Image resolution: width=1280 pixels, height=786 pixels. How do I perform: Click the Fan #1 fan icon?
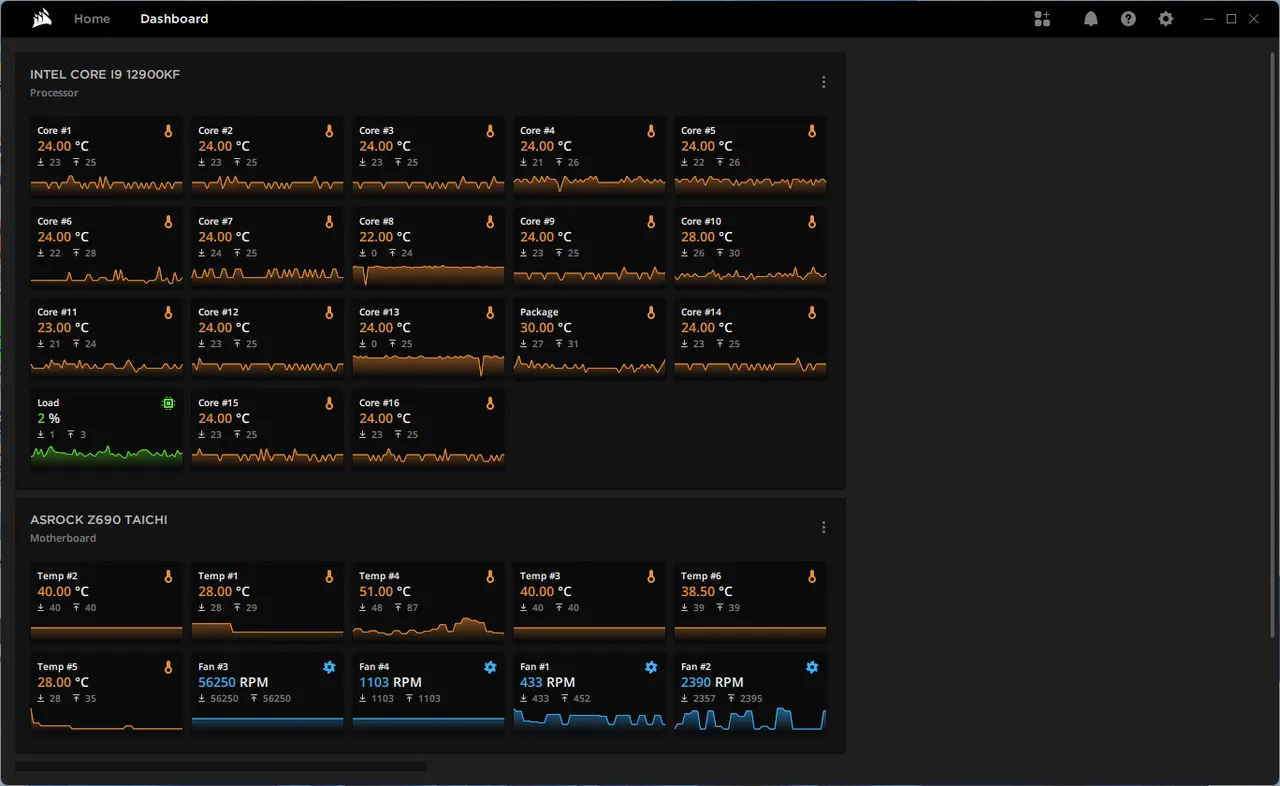[x=651, y=667]
